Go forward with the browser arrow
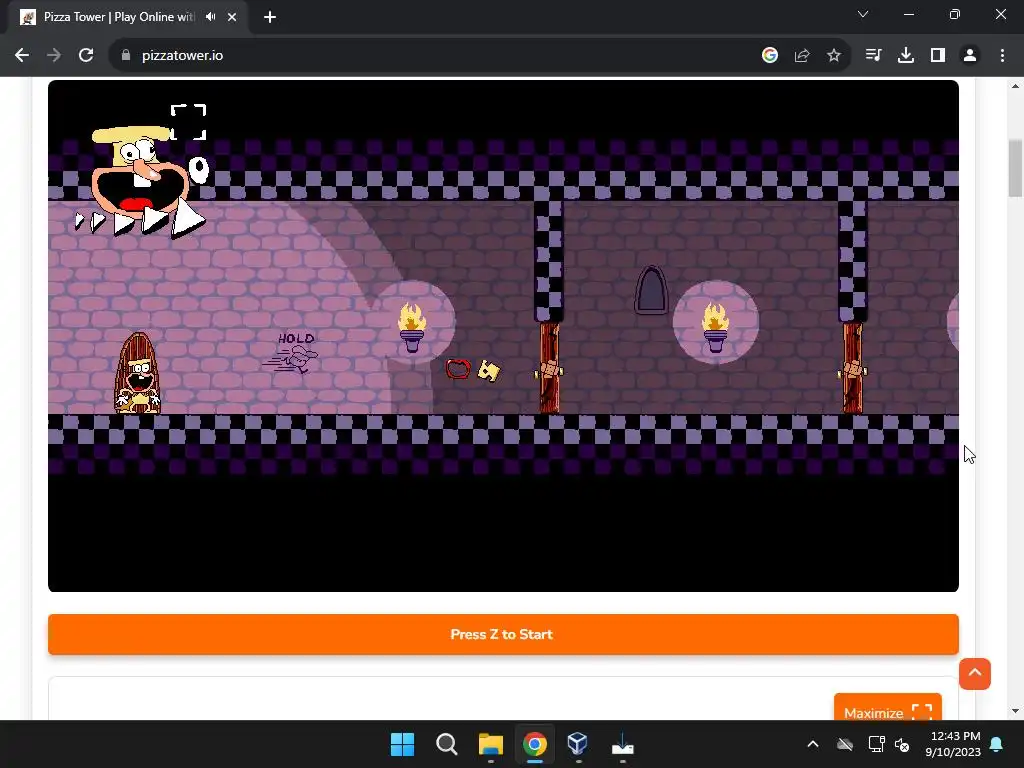The width and height of the screenshot is (1024, 768). tap(54, 56)
